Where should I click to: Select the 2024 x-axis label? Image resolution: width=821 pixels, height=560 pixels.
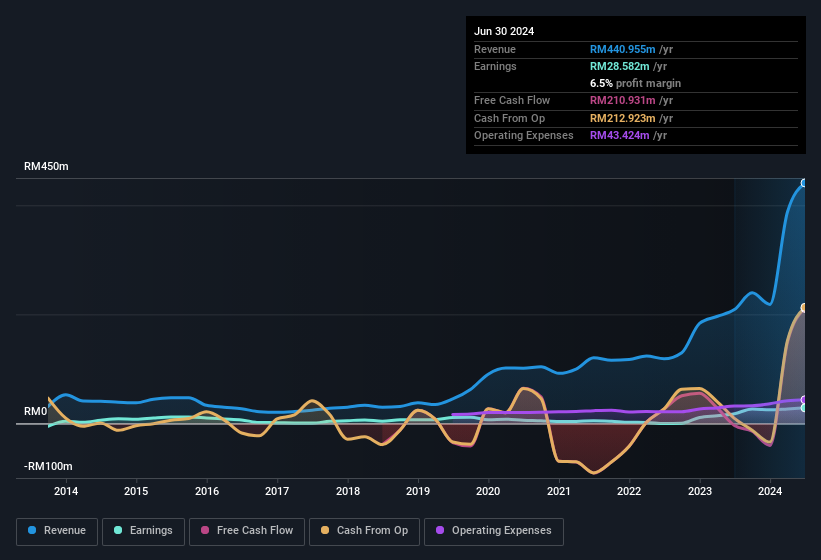[x=770, y=491]
